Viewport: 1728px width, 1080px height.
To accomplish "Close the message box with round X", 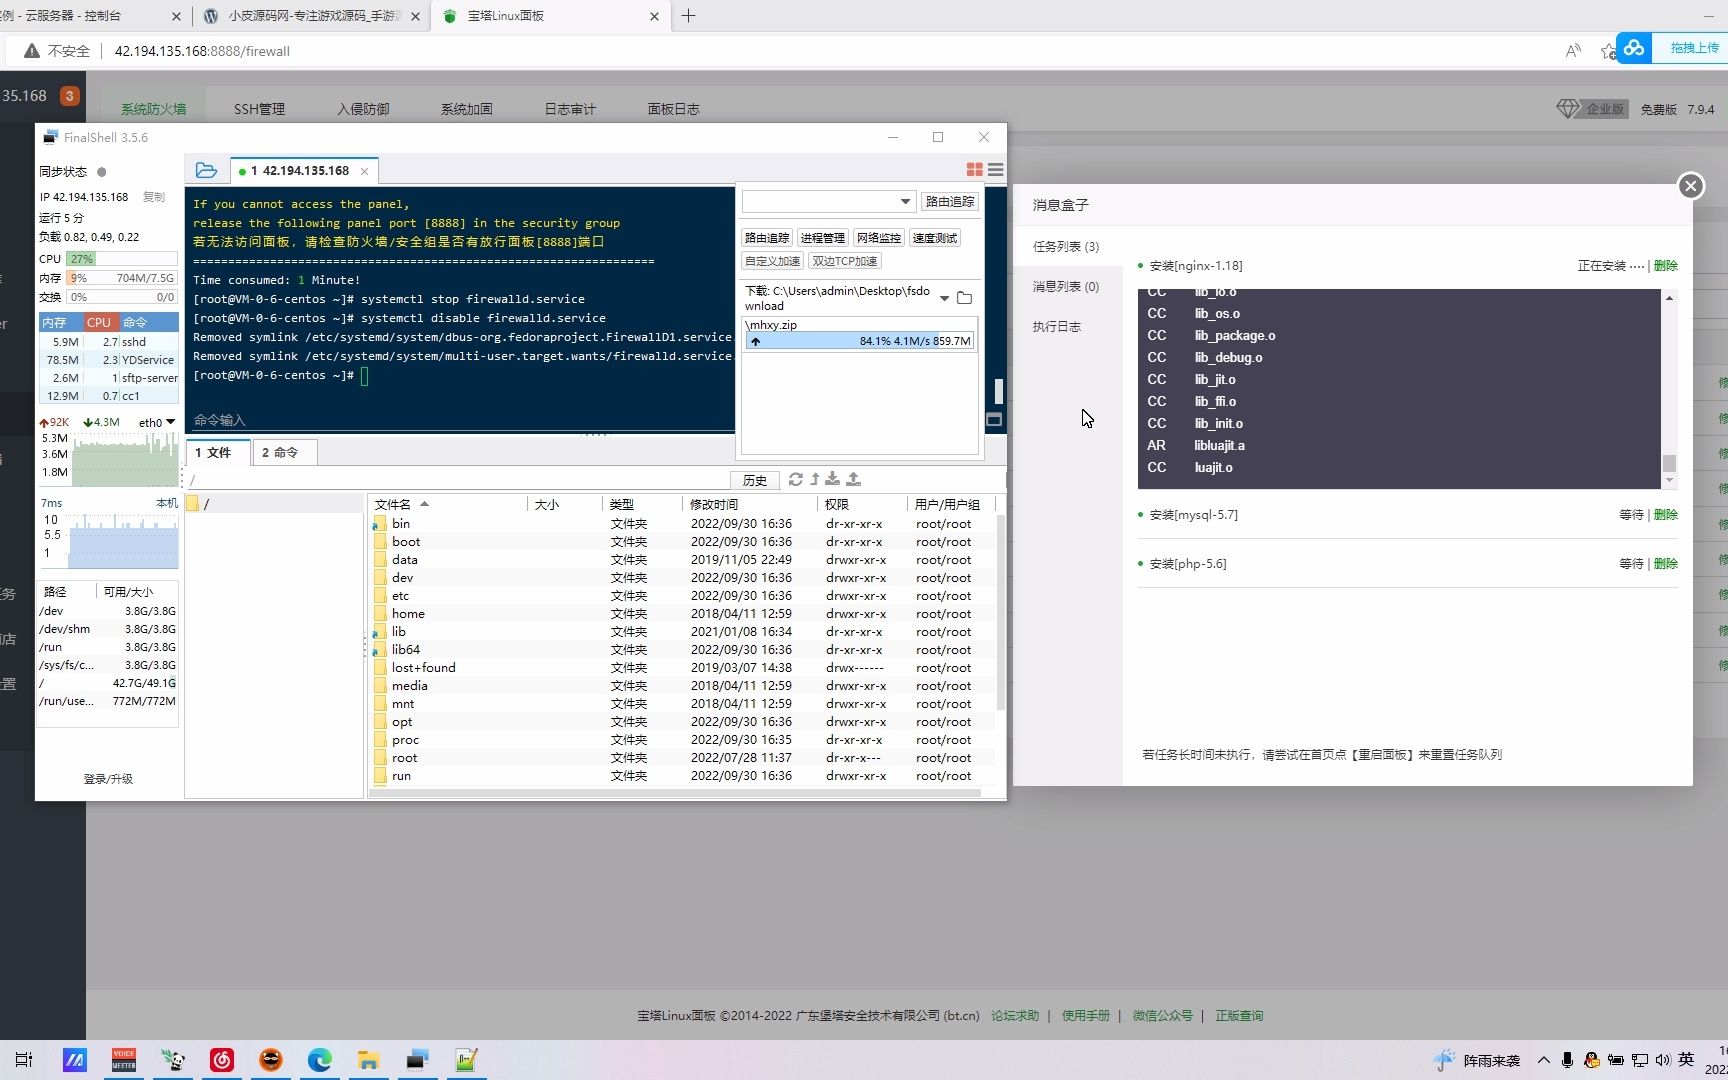I will pyautogui.click(x=1691, y=186).
